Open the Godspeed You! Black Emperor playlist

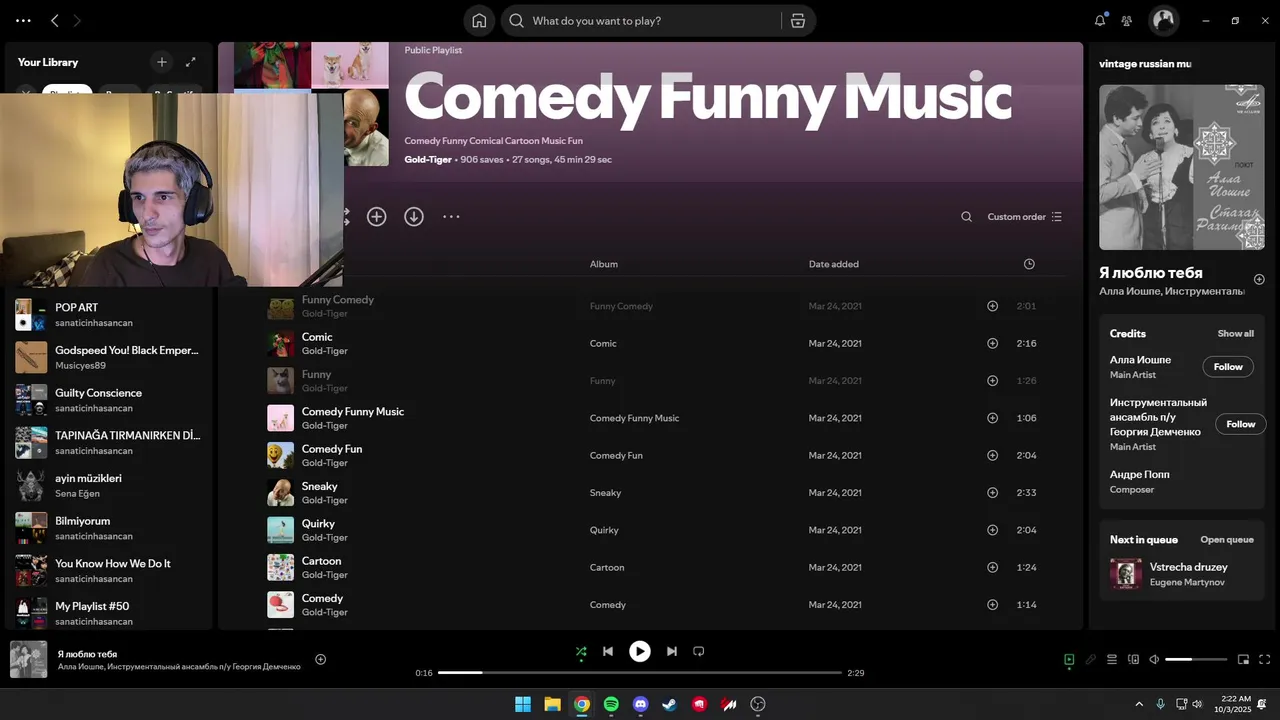click(x=109, y=357)
